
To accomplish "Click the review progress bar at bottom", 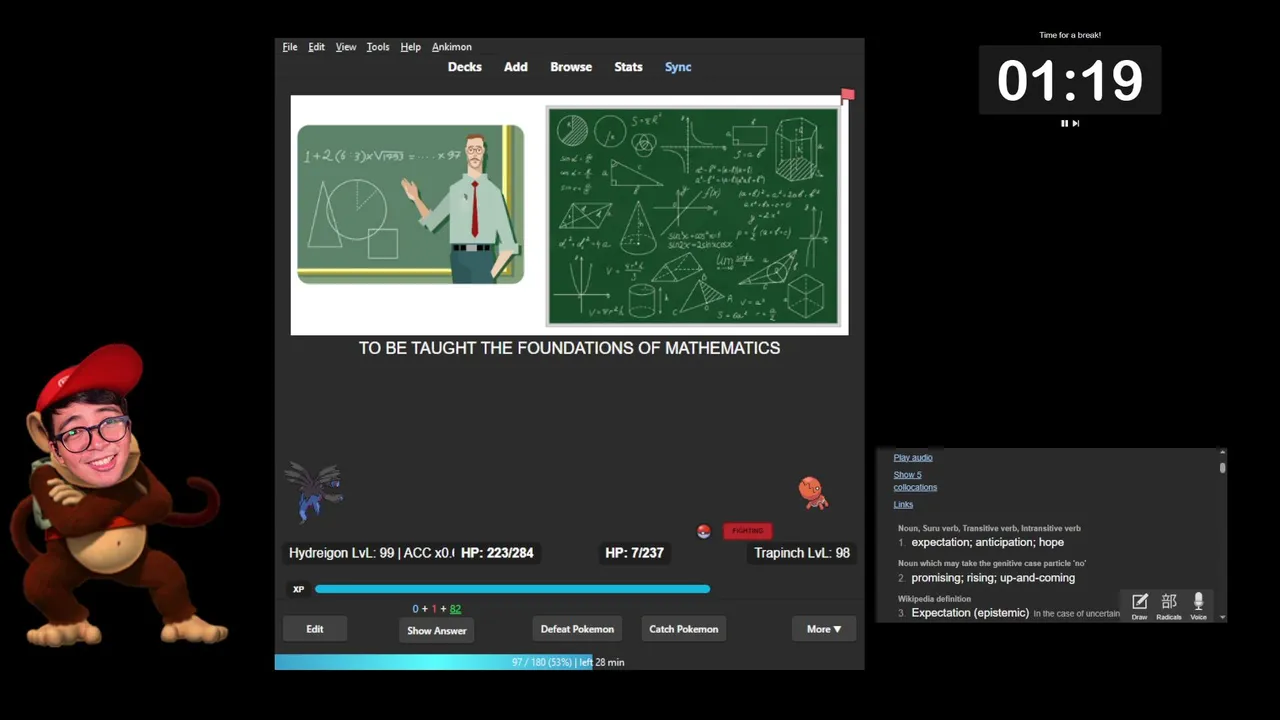I will (x=569, y=662).
